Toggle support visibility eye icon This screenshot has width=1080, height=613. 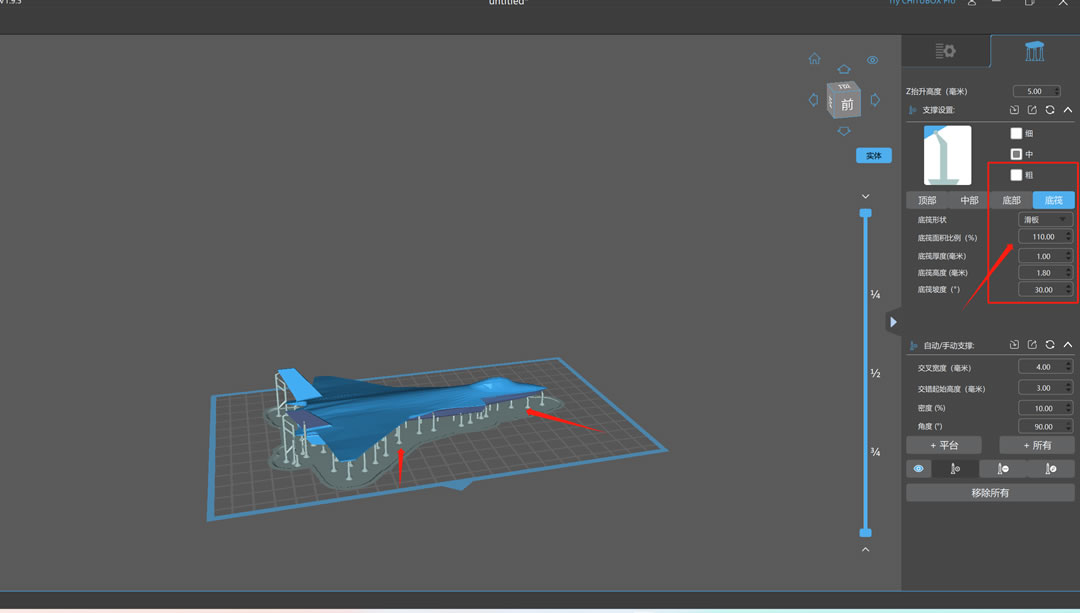coord(918,468)
